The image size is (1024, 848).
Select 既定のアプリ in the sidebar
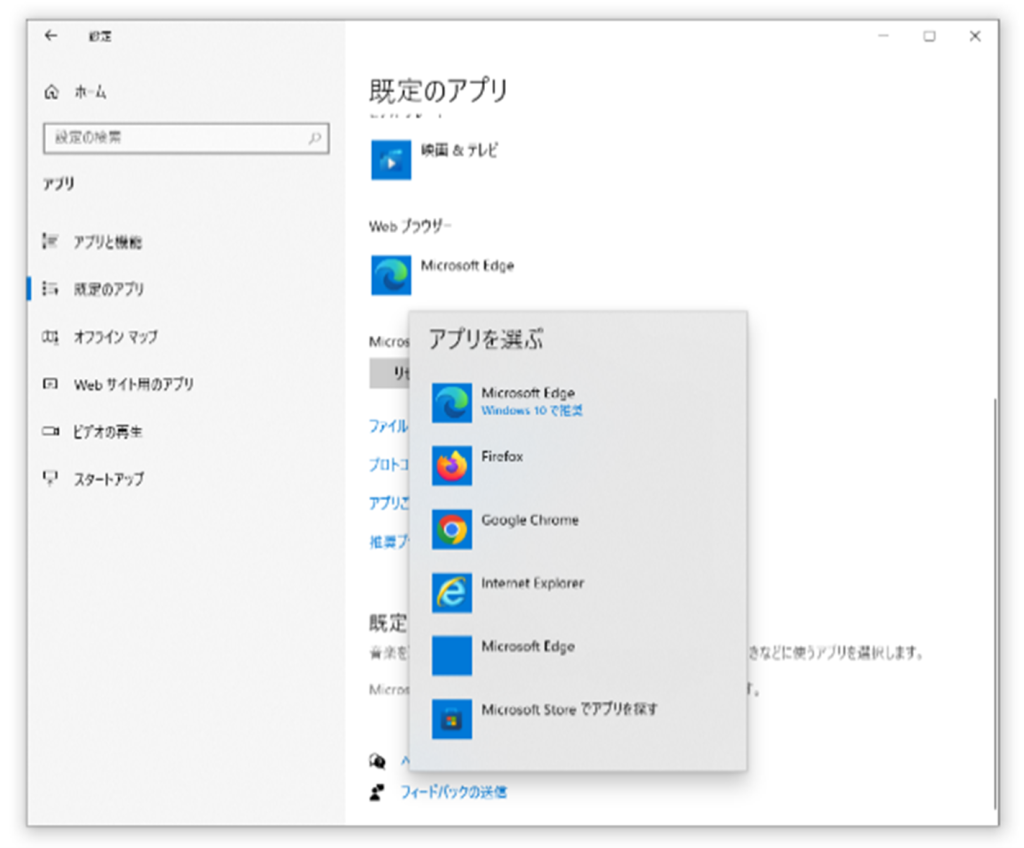[x=108, y=289]
